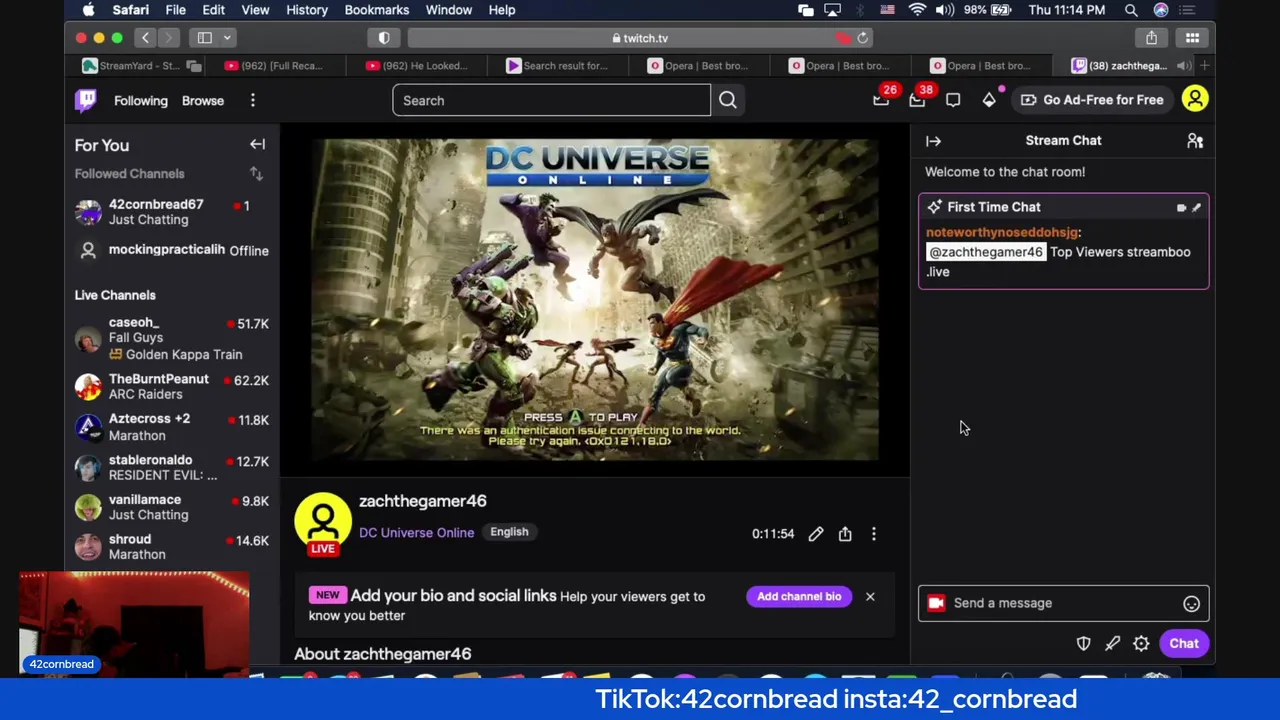Click Add channel bio button
The image size is (1280, 720).
tap(799, 597)
